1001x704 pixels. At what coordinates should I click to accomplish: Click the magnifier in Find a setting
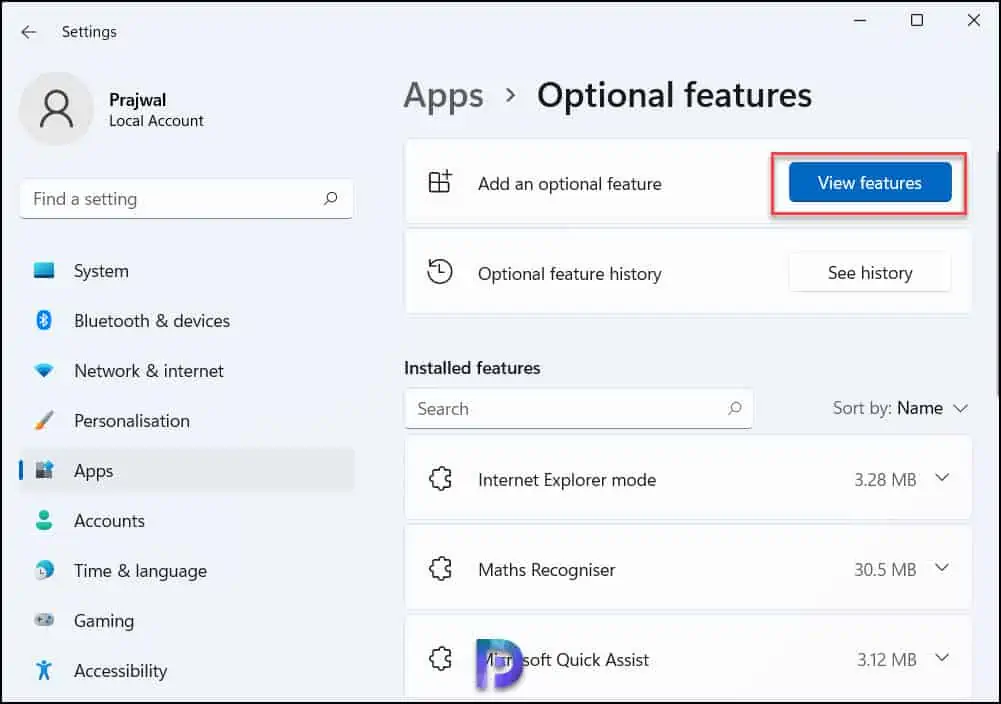click(x=331, y=198)
